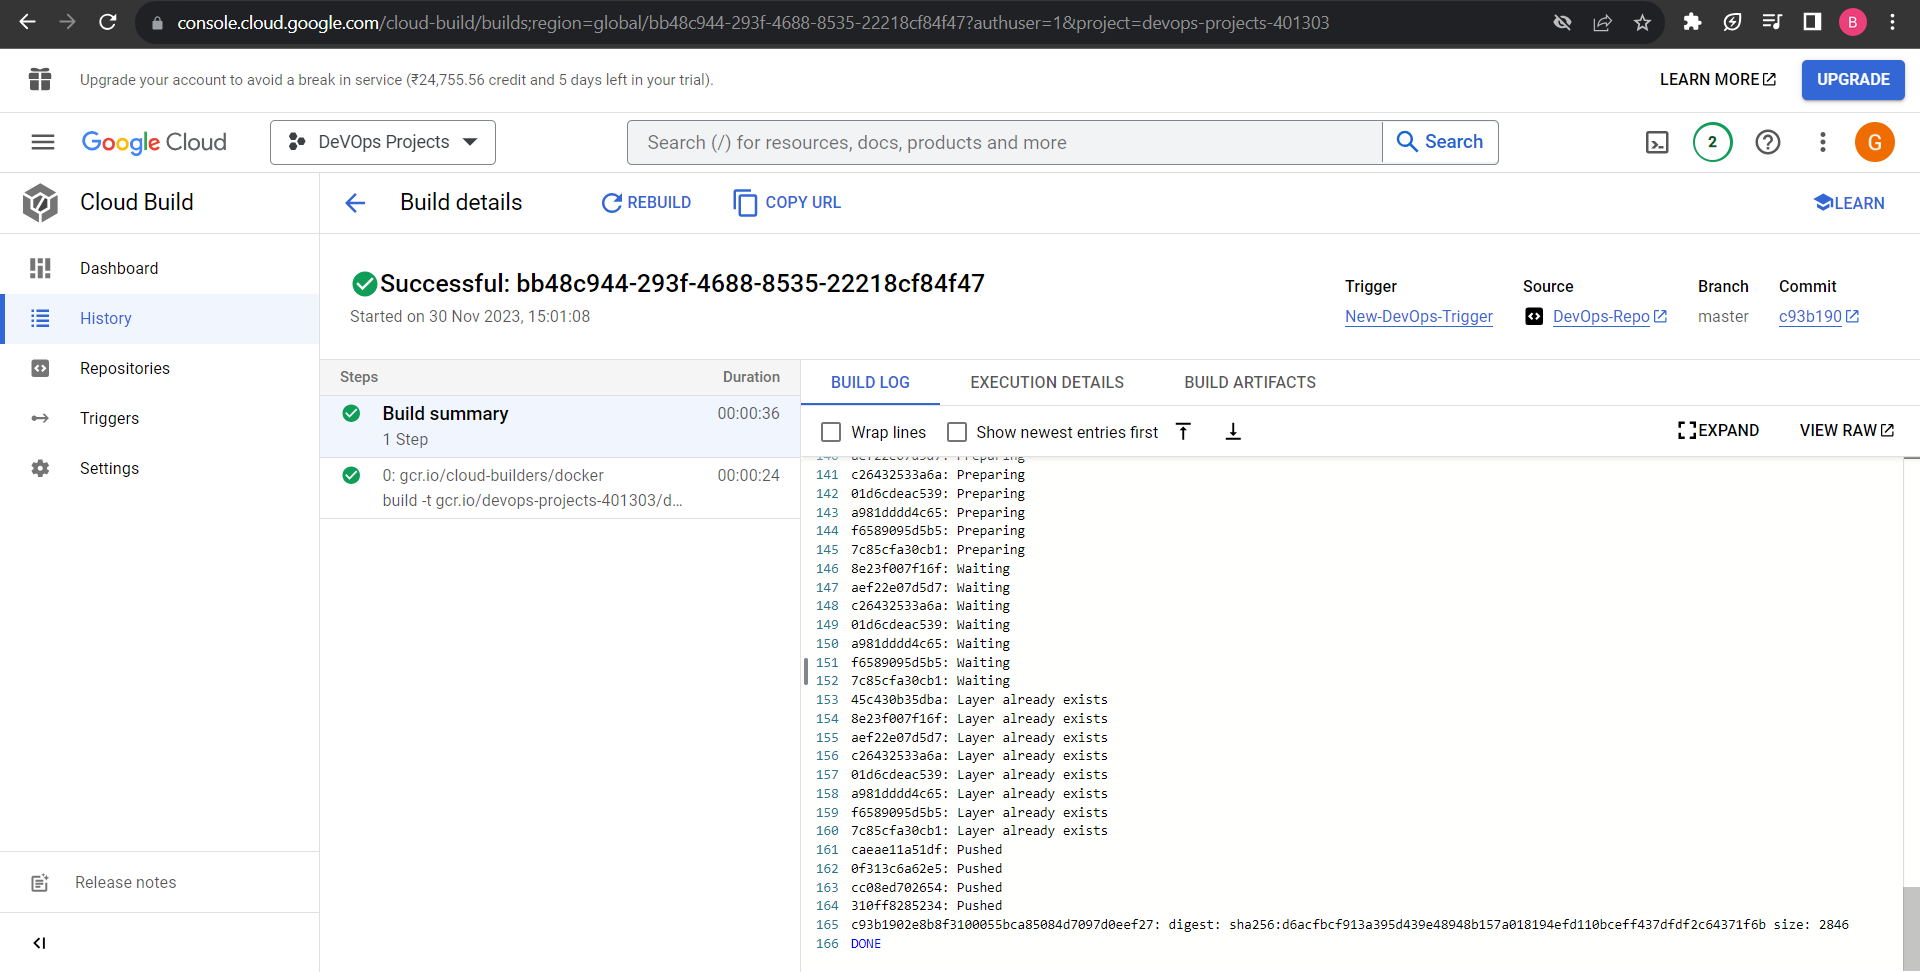Open notifications badge showing 2
1920x972 pixels.
pos(1712,142)
